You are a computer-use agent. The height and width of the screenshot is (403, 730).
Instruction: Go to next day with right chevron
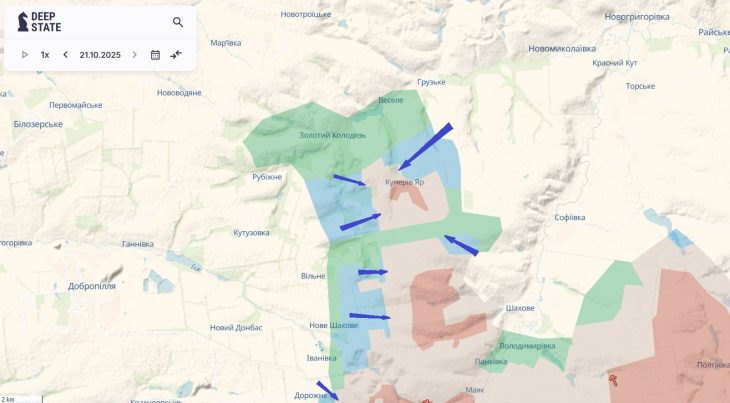click(x=134, y=55)
